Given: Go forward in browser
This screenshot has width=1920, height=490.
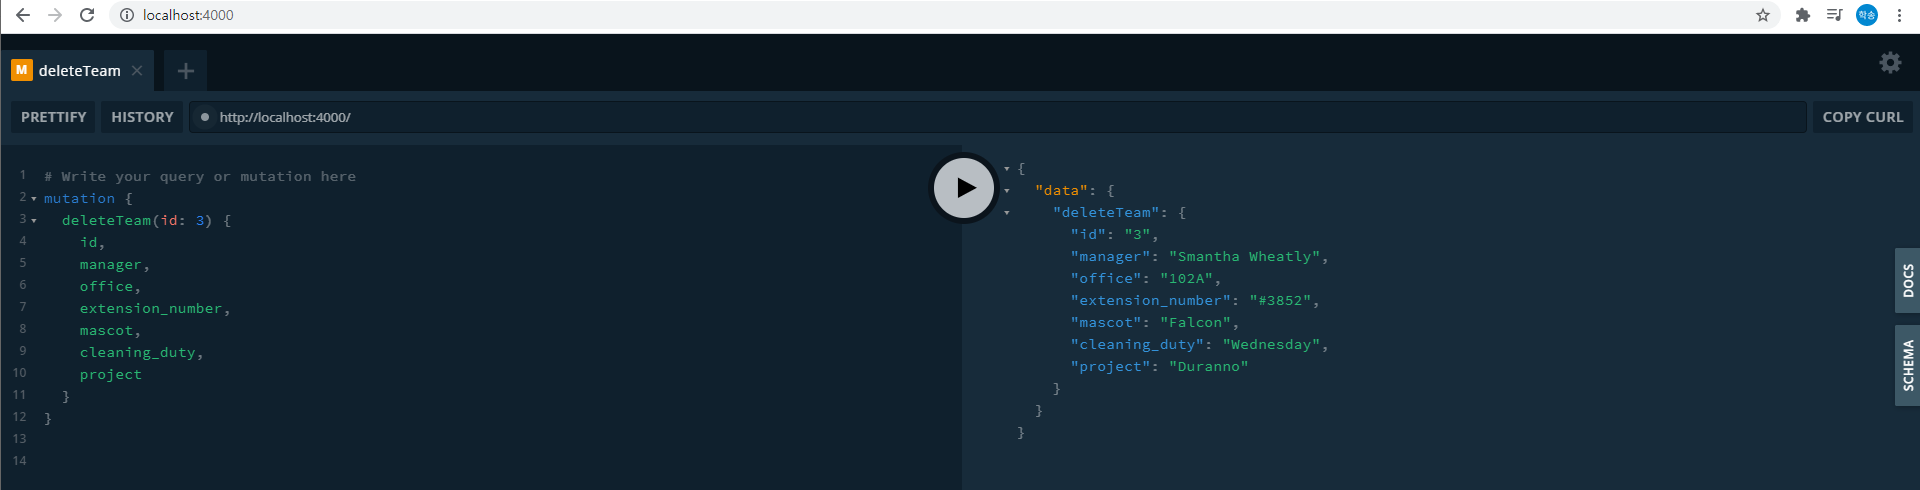Looking at the screenshot, I should [x=55, y=15].
